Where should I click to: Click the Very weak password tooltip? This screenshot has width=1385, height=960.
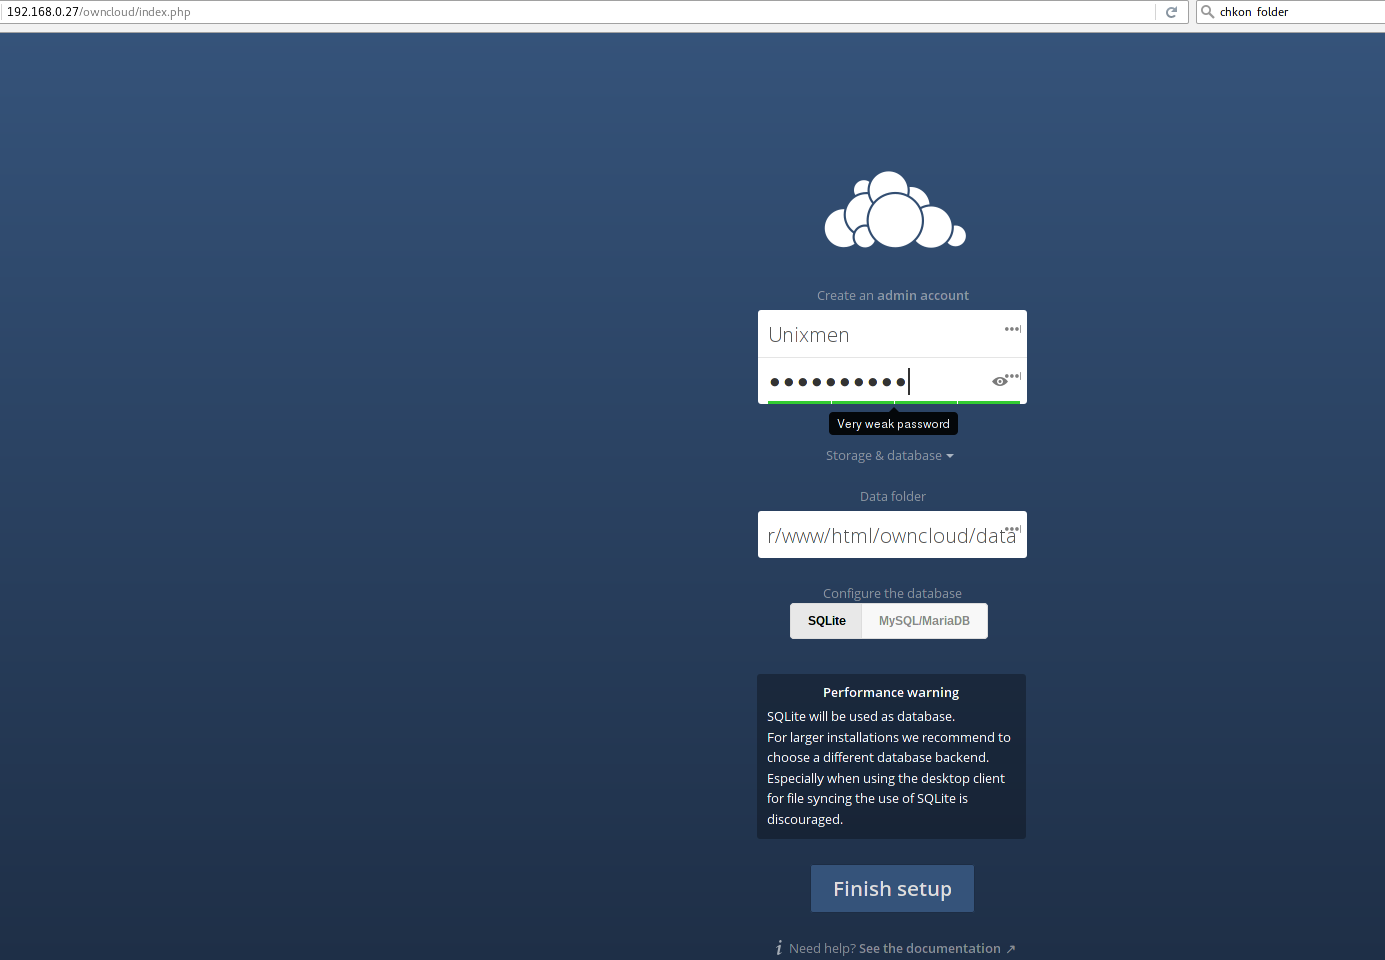[x=893, y=424]
